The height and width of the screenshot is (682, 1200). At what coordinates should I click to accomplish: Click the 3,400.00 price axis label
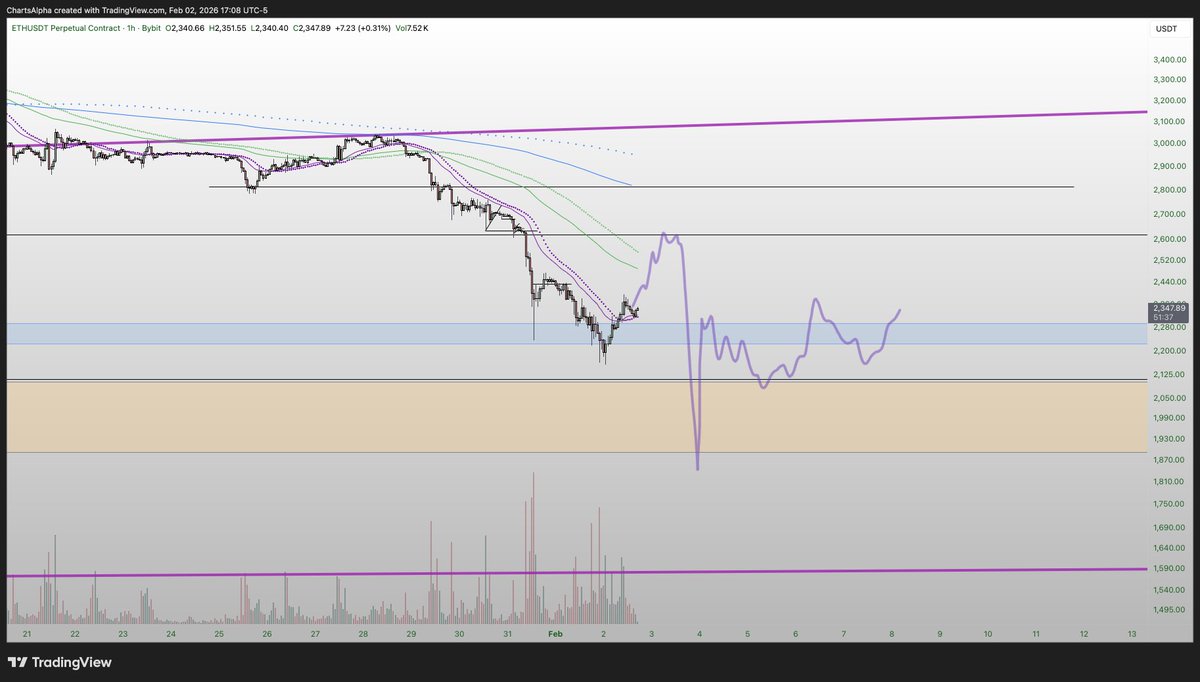[1168, 61]
